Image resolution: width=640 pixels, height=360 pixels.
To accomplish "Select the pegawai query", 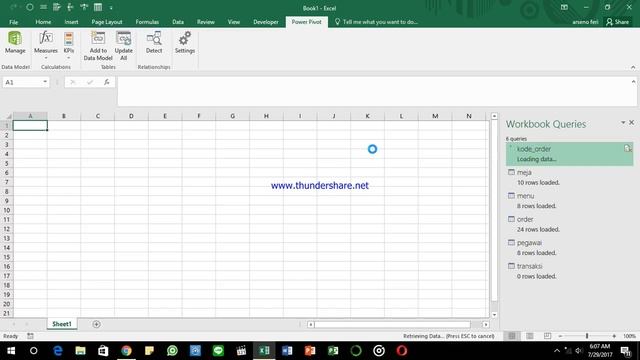I will point(569,247).
